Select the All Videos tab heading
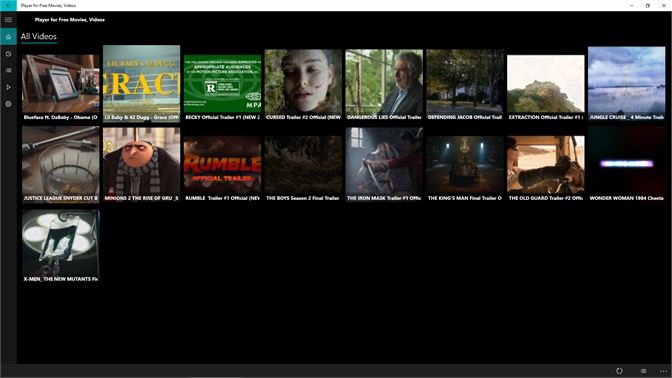The image size is (672, 378). click(39, 37)
